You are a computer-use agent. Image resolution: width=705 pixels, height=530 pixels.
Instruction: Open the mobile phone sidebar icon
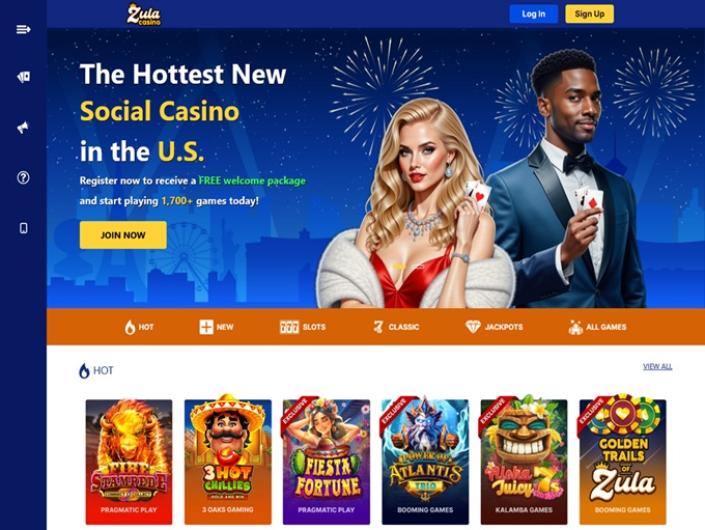(23, 228)
